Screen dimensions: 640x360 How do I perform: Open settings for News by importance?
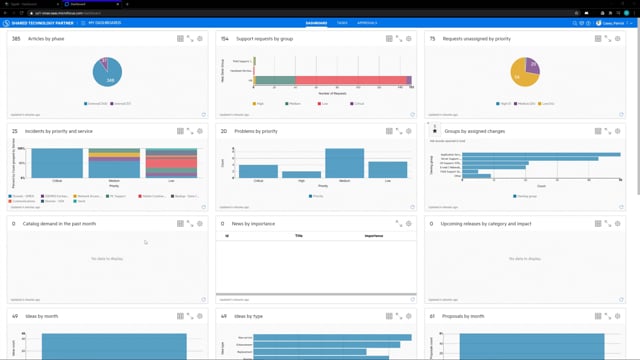pyautogui.click(x=409, y=224)
